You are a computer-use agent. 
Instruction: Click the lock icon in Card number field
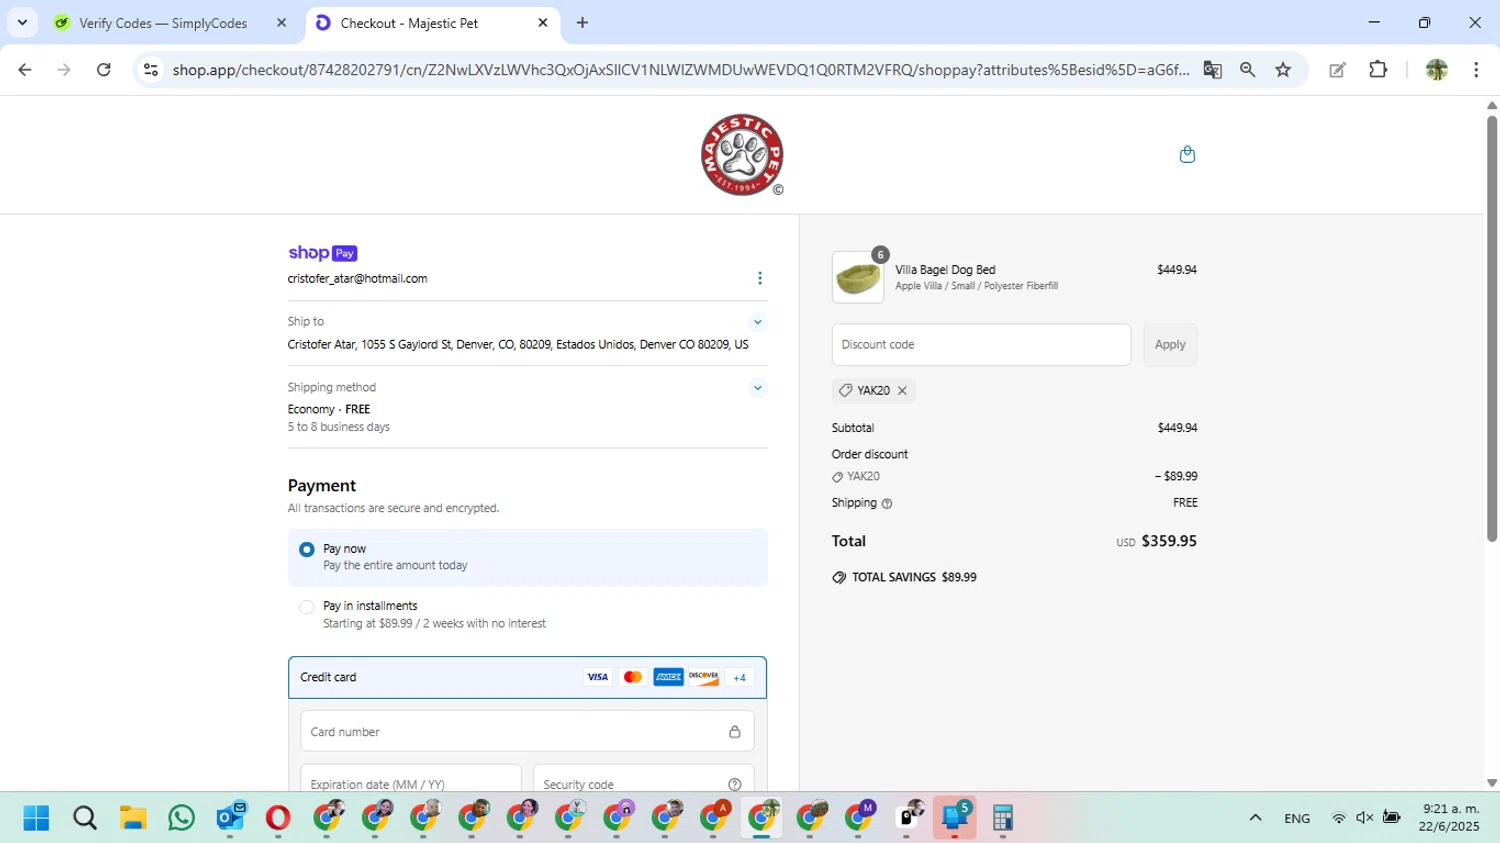pyautogui.click(x=735, y=732)
